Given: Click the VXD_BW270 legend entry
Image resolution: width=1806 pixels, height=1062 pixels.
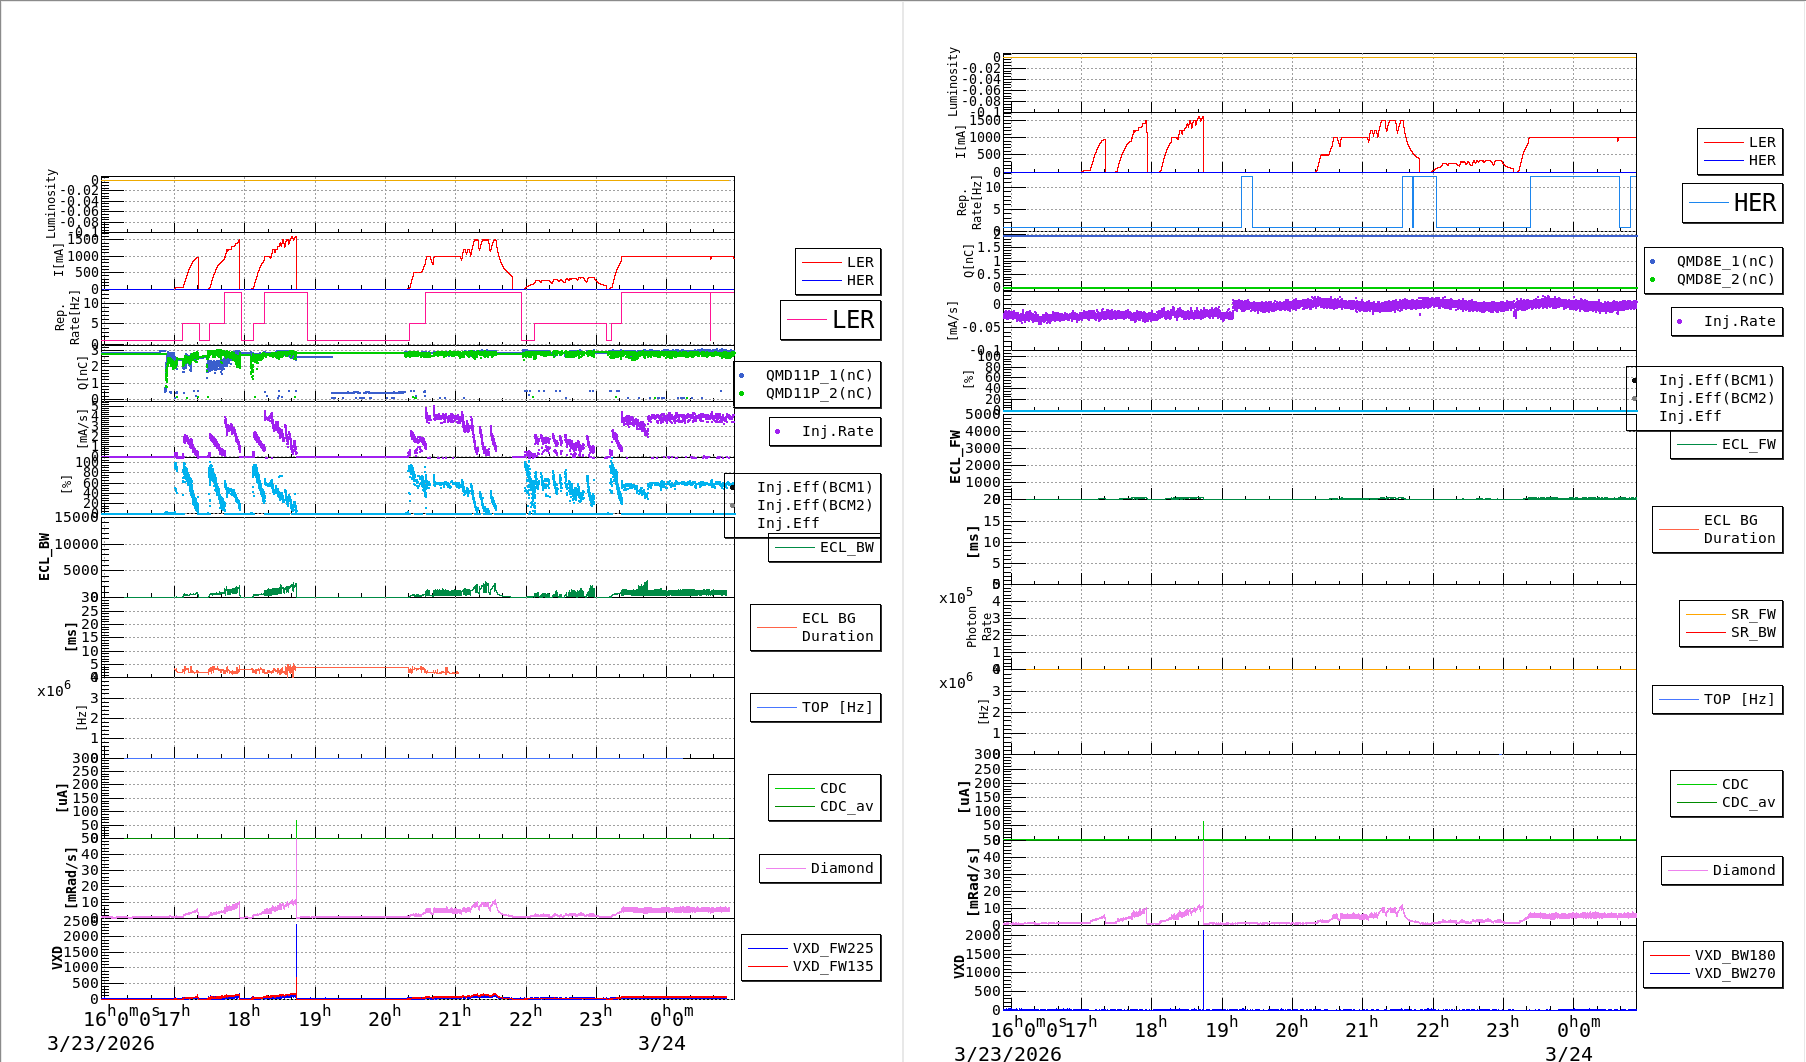Looking at the screenshot, I should [x=1734, y=973].
